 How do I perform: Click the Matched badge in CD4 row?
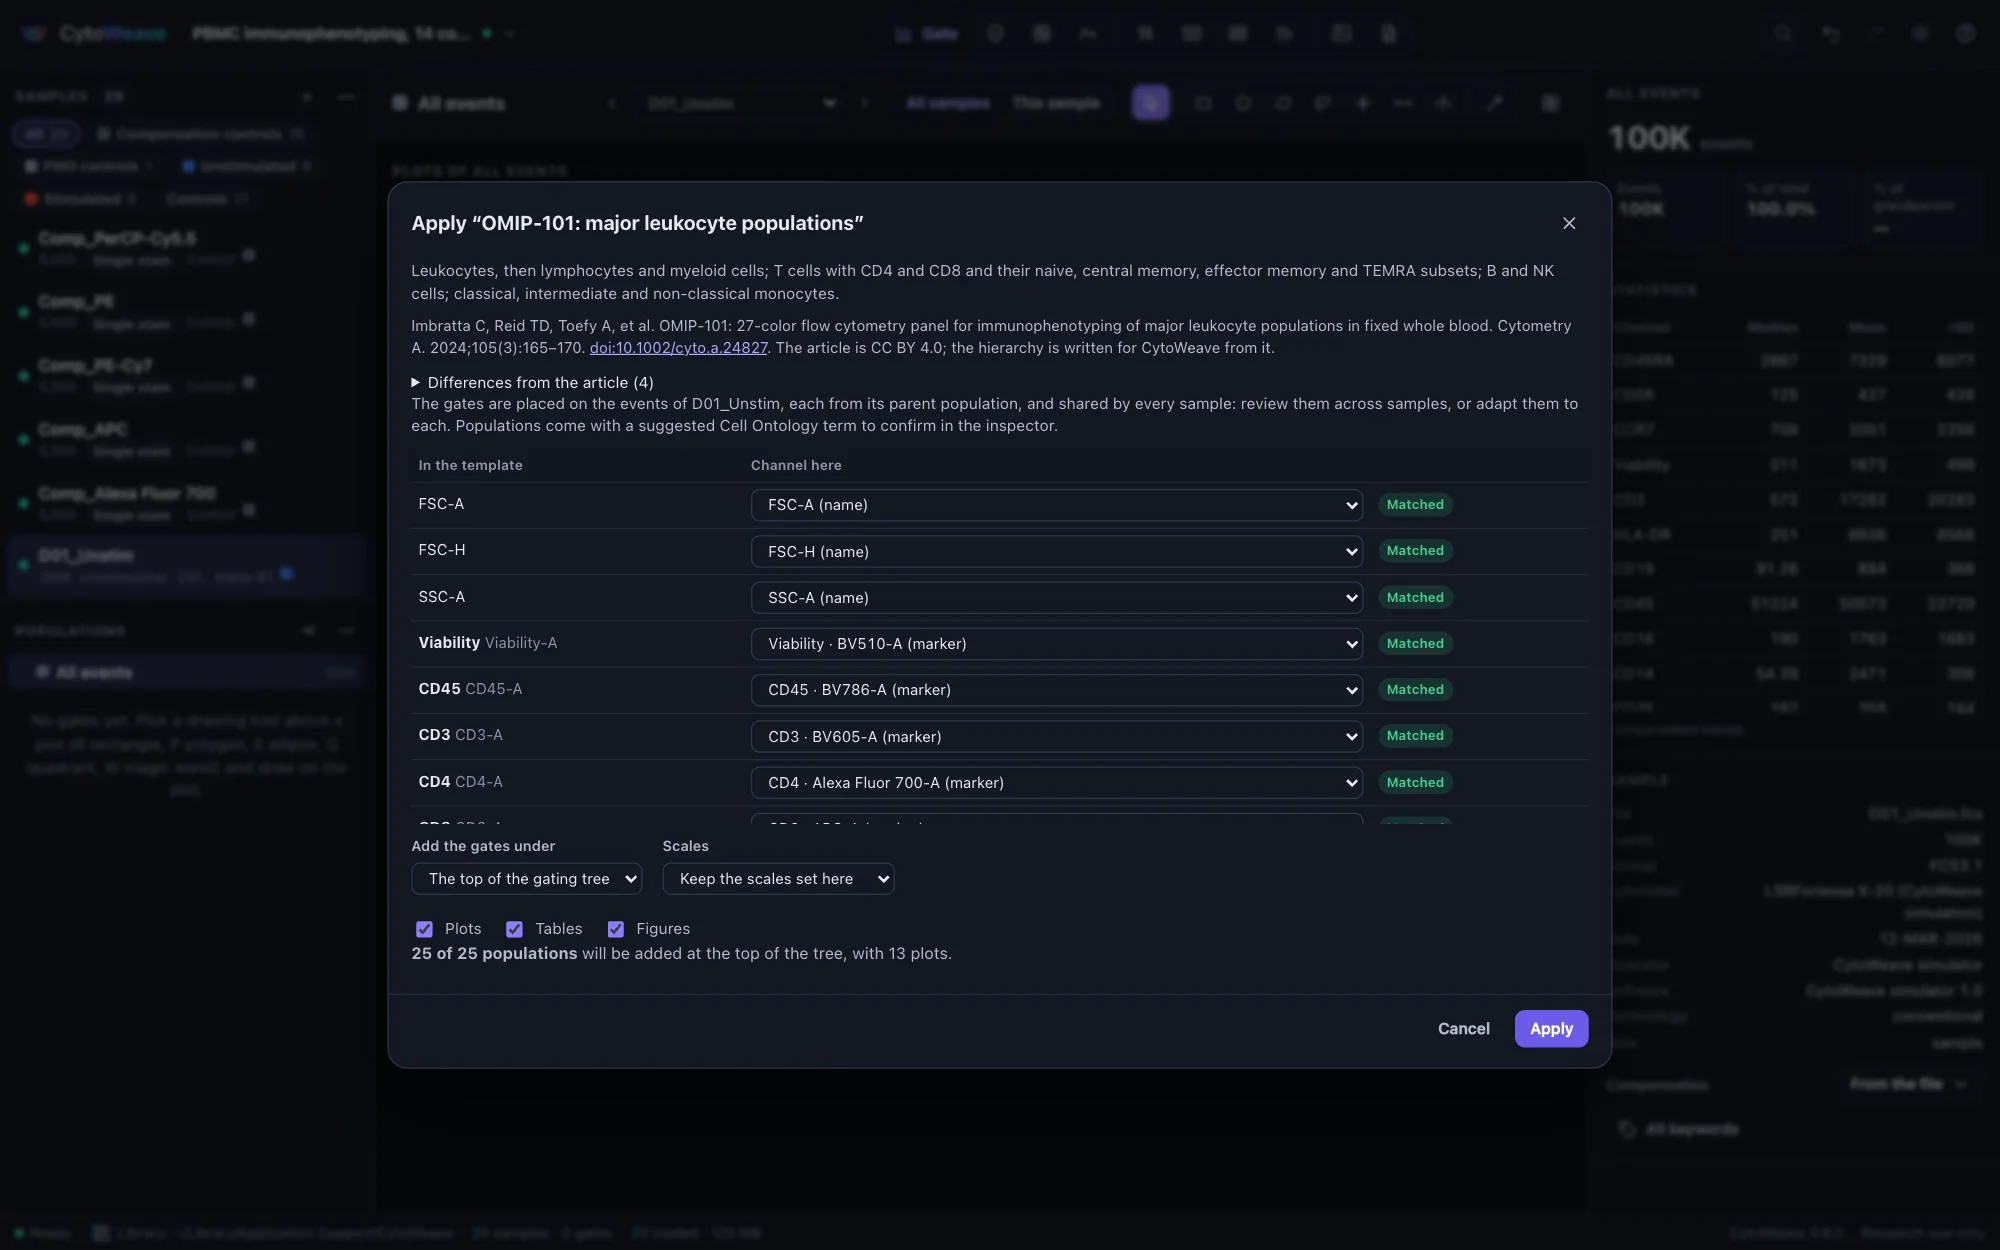1415,783
